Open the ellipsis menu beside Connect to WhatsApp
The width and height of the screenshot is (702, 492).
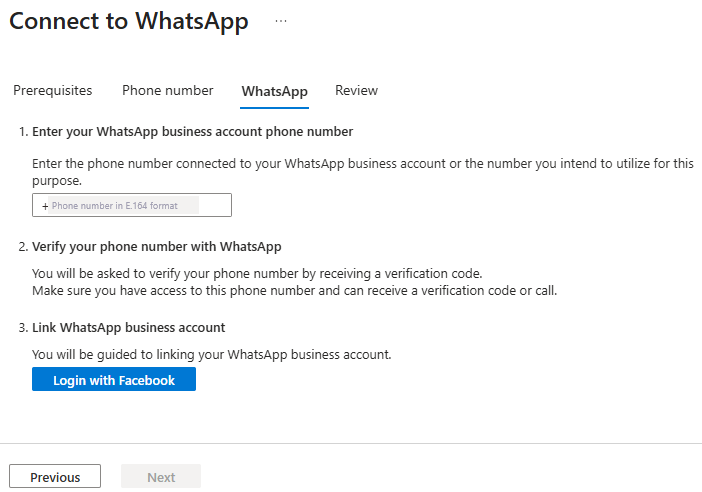click(x=281, y=21)
